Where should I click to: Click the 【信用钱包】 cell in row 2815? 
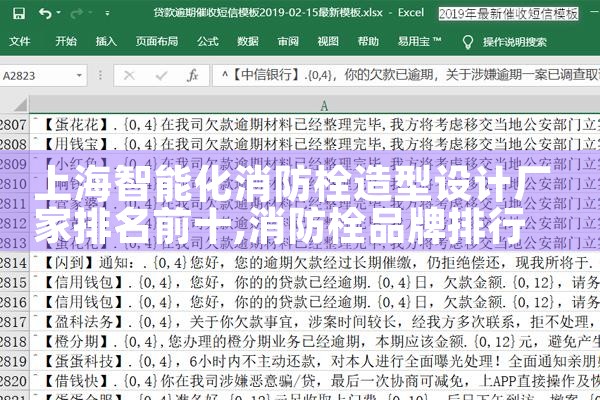(x=315, y=282)
